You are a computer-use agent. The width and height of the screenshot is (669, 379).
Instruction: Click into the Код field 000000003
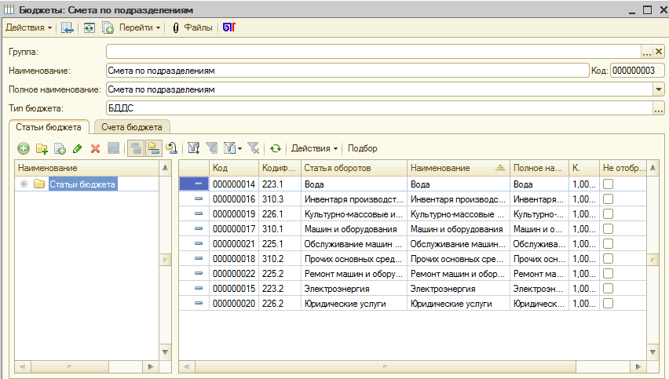coord(637,71)
